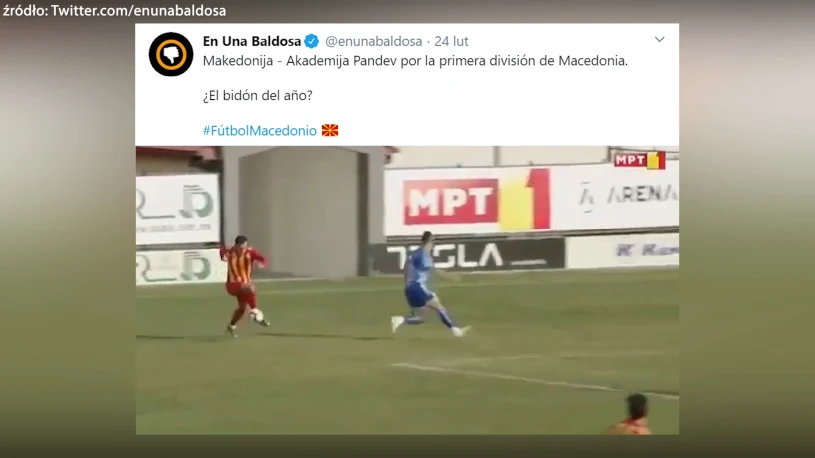Click the En Una Baldosa profile avatar
Screen dimensions: 815x458
[x=171, y=54]
